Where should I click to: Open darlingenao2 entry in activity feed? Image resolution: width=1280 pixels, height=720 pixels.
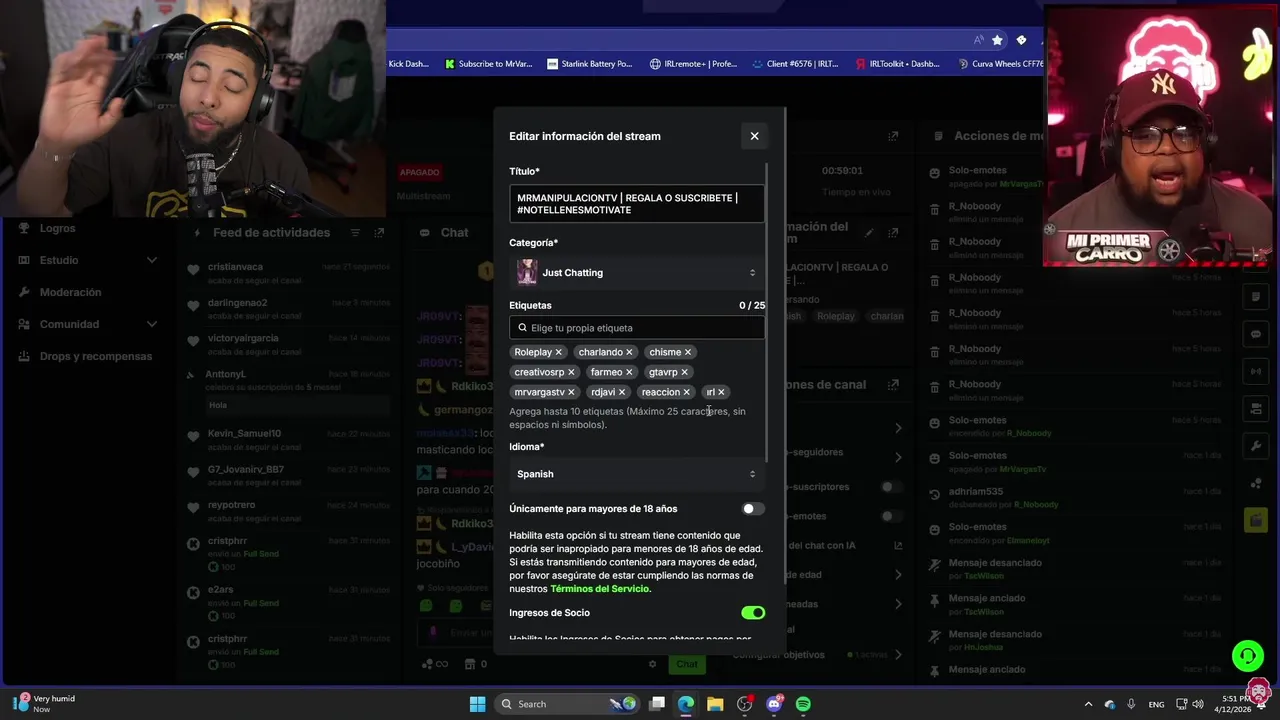pyautogui.click(x=288, y=308)
